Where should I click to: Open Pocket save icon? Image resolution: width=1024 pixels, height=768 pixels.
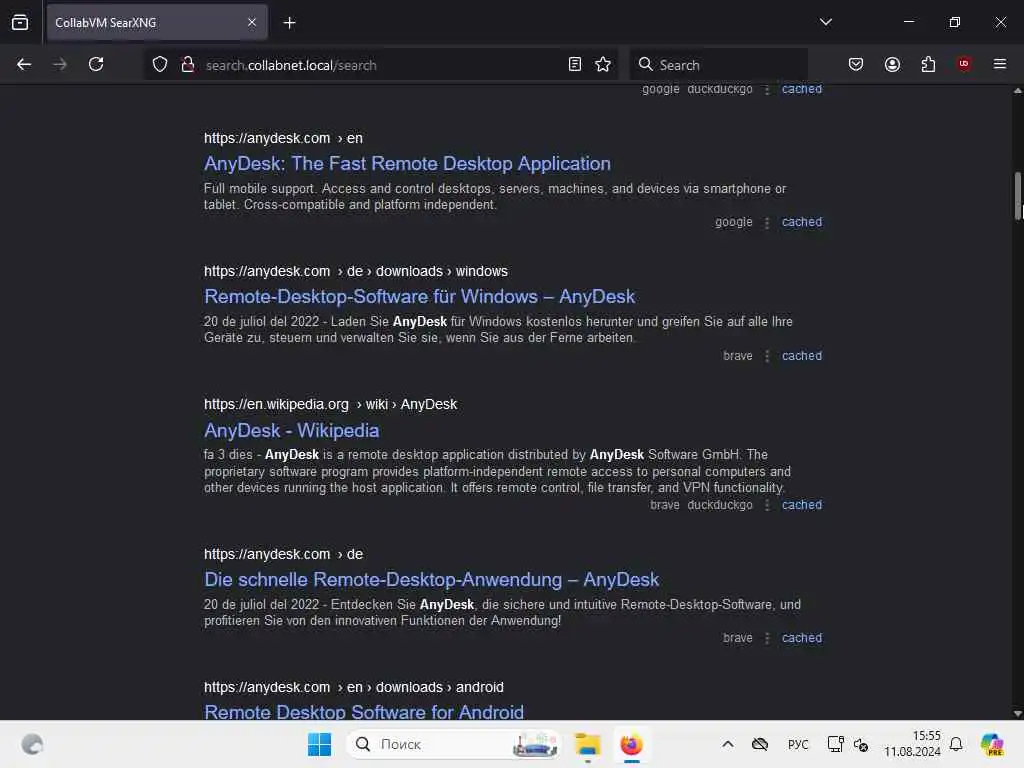tap(856, 65)
